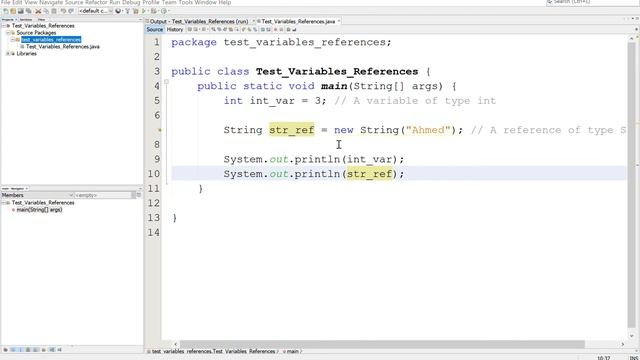Click the main breadcrumb at editor bottom
Viewport: 640px width, 360px height.
pyautogui.click(x=292, y=351)
